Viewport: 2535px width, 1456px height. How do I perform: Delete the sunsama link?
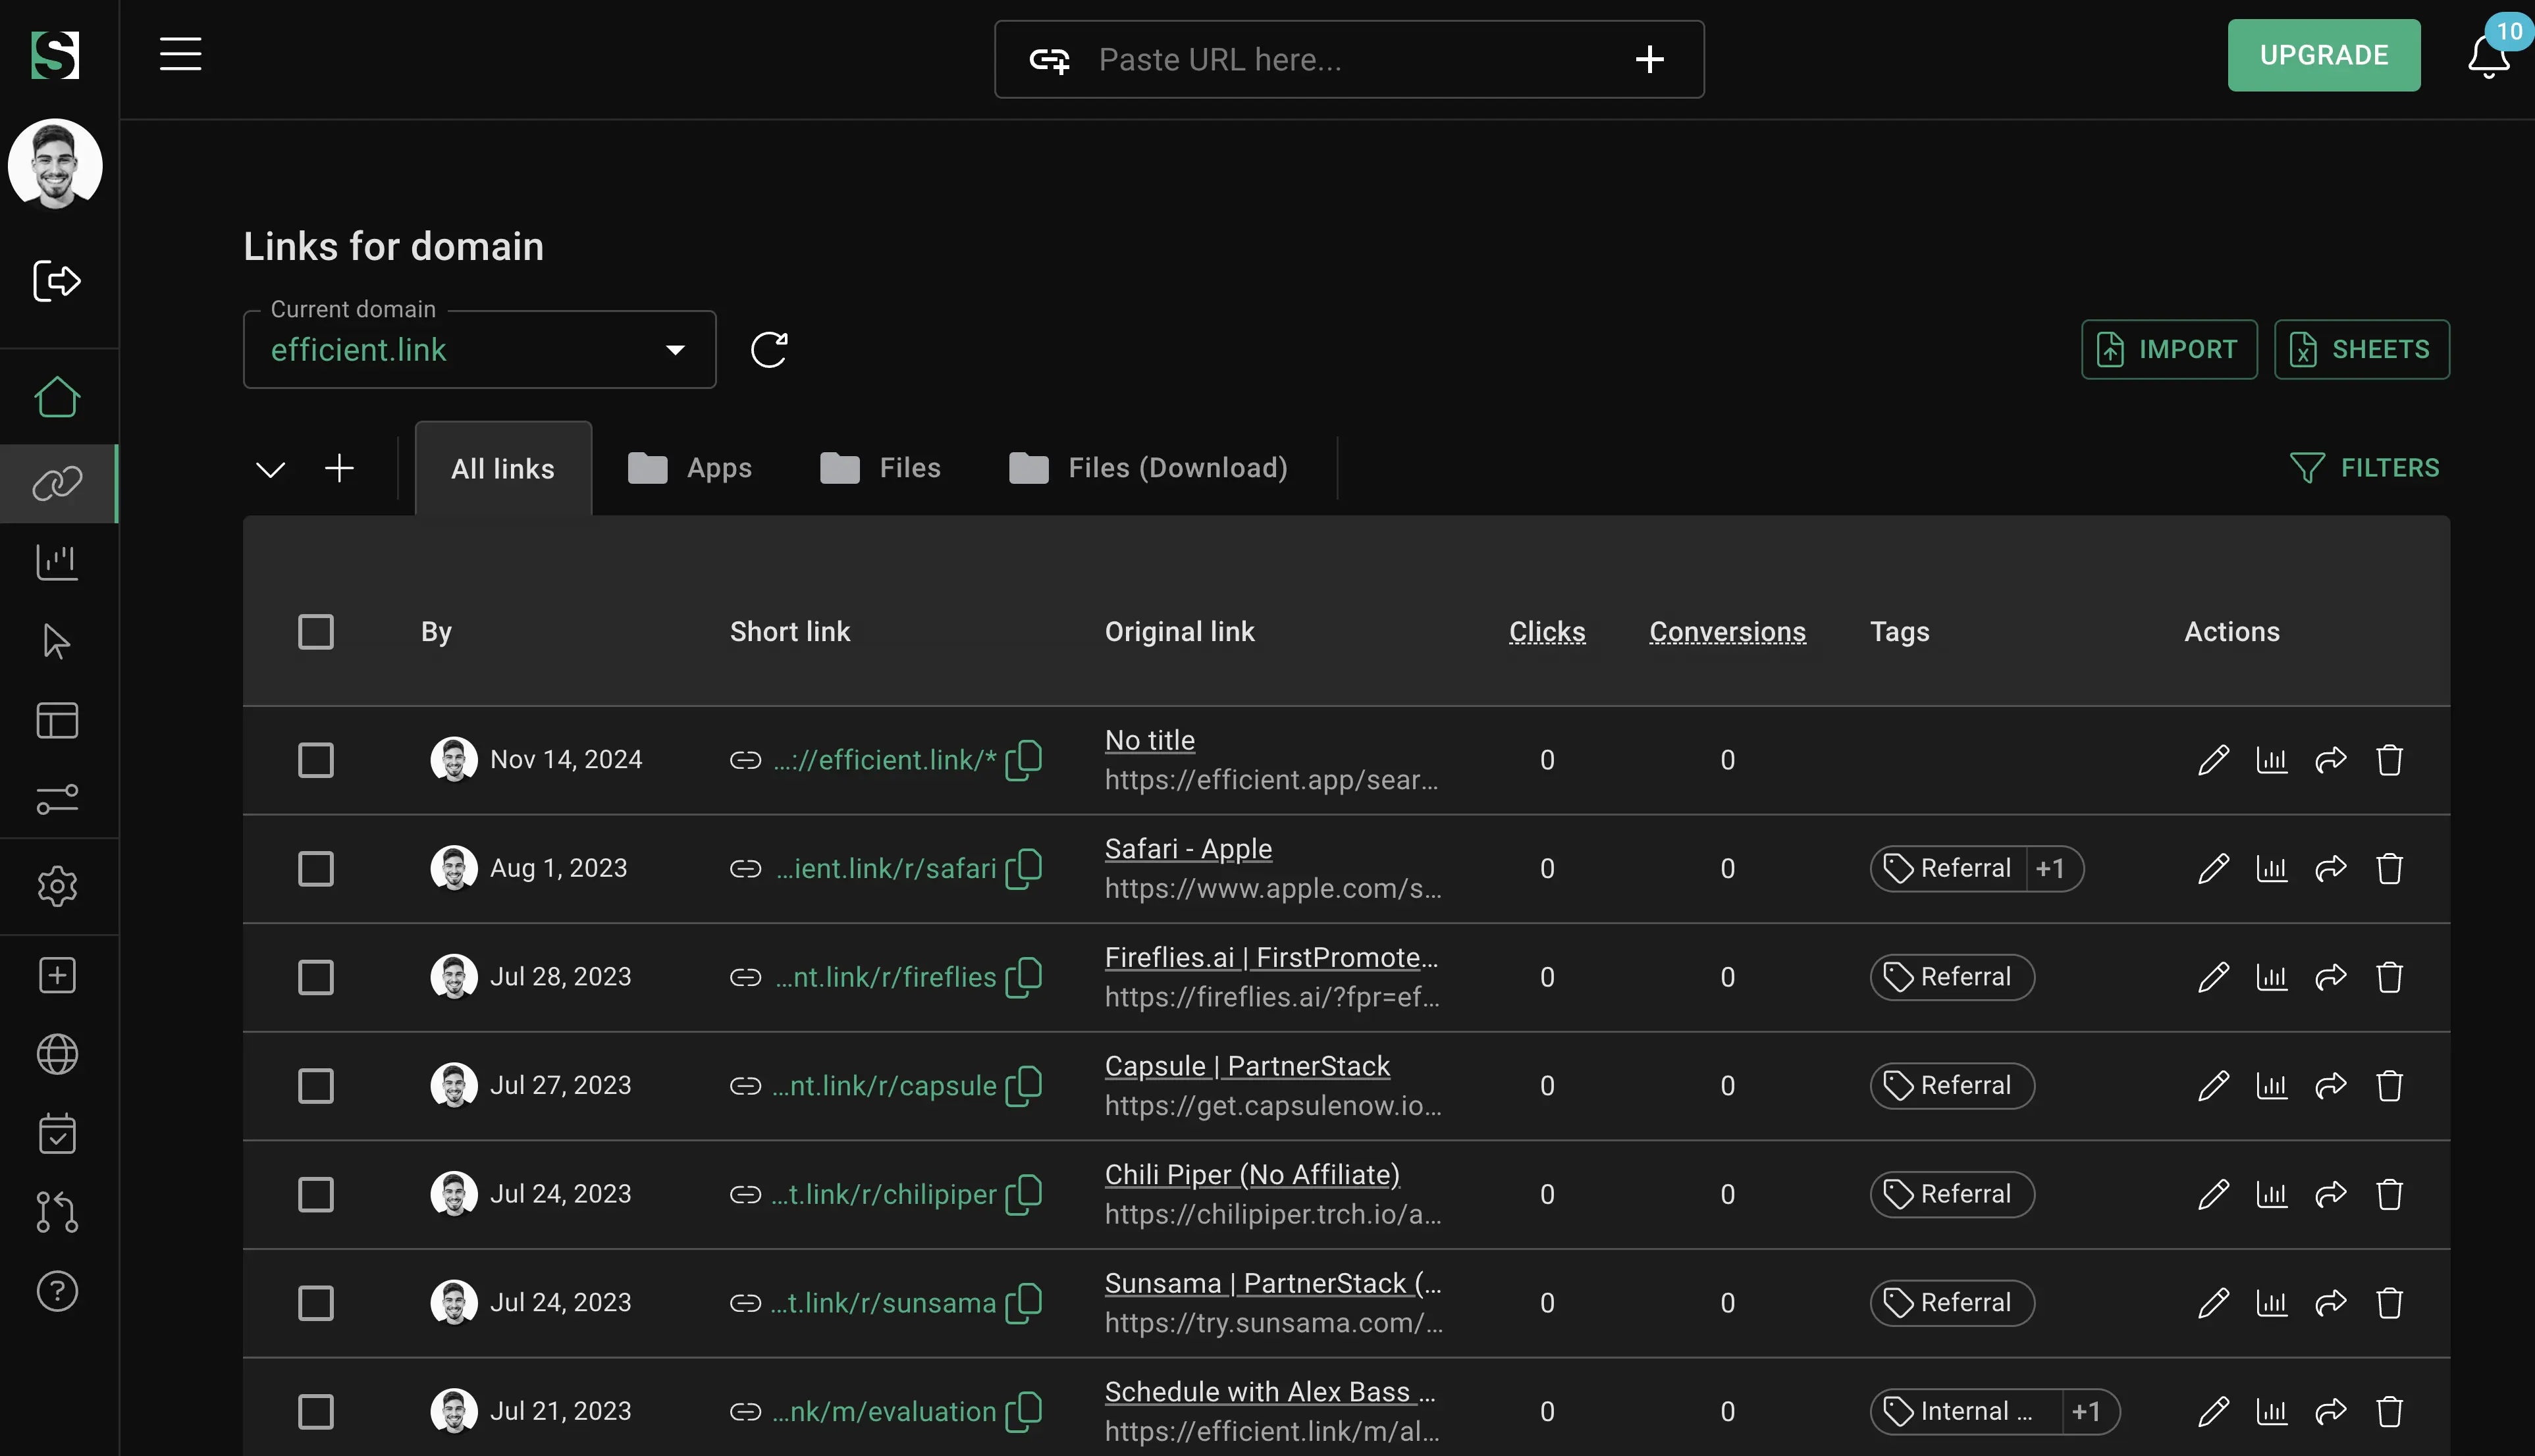(x=2389, y=1303)
